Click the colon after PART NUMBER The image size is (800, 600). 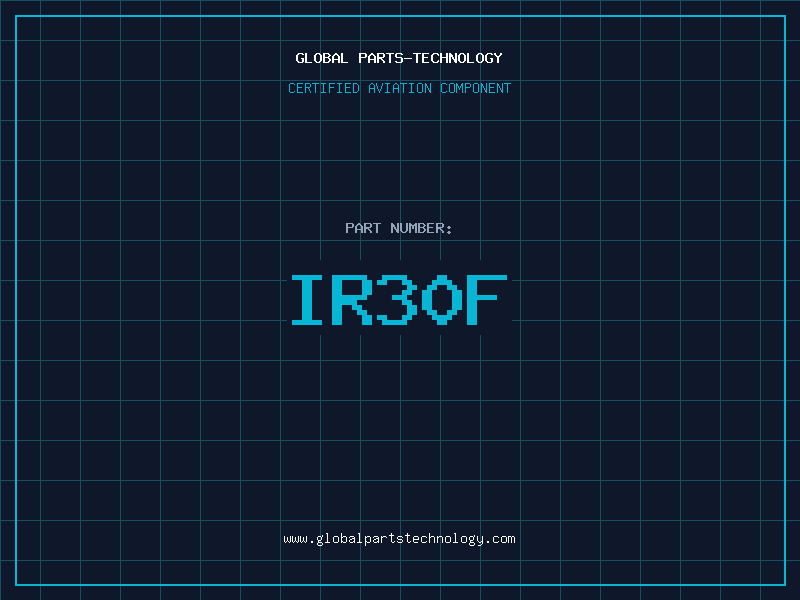[x=449, y=229]
